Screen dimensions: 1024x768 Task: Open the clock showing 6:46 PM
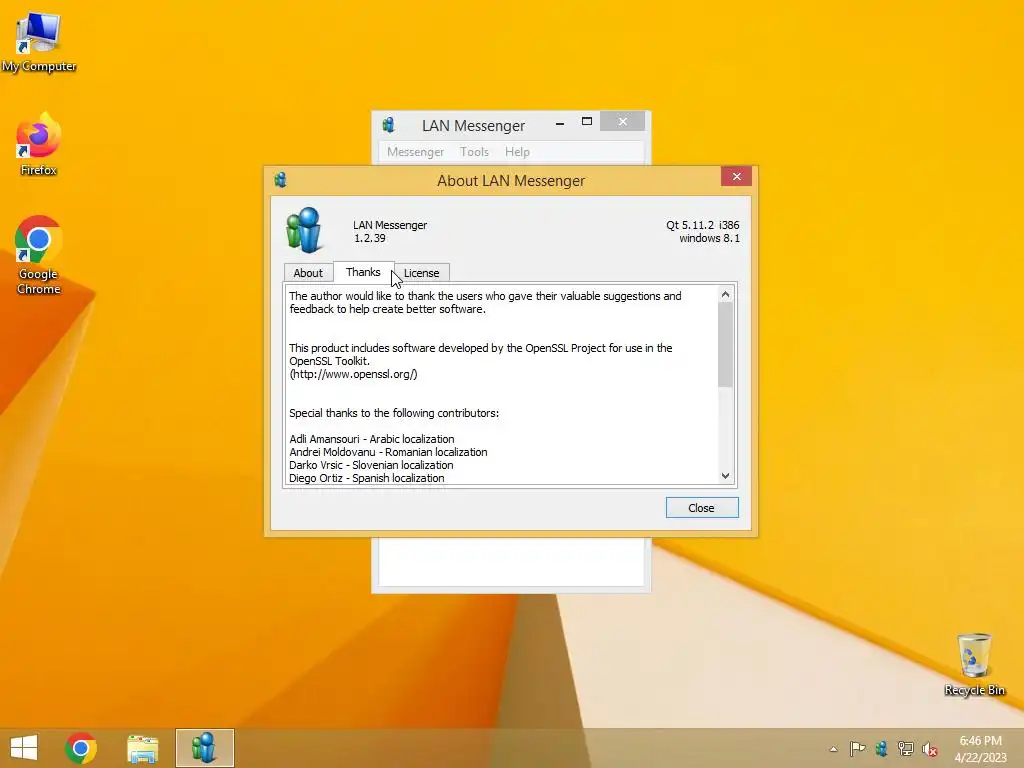[x=980, y=749]
